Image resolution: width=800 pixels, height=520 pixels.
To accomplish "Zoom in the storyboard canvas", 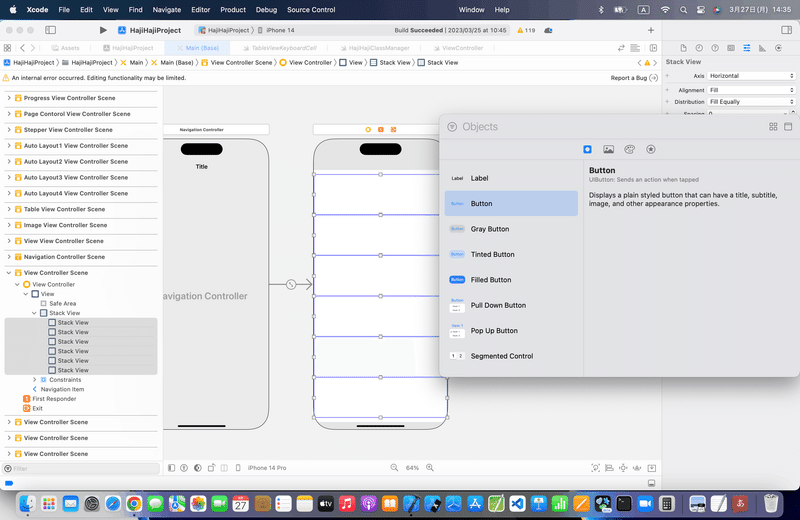I will coord(430,467).
